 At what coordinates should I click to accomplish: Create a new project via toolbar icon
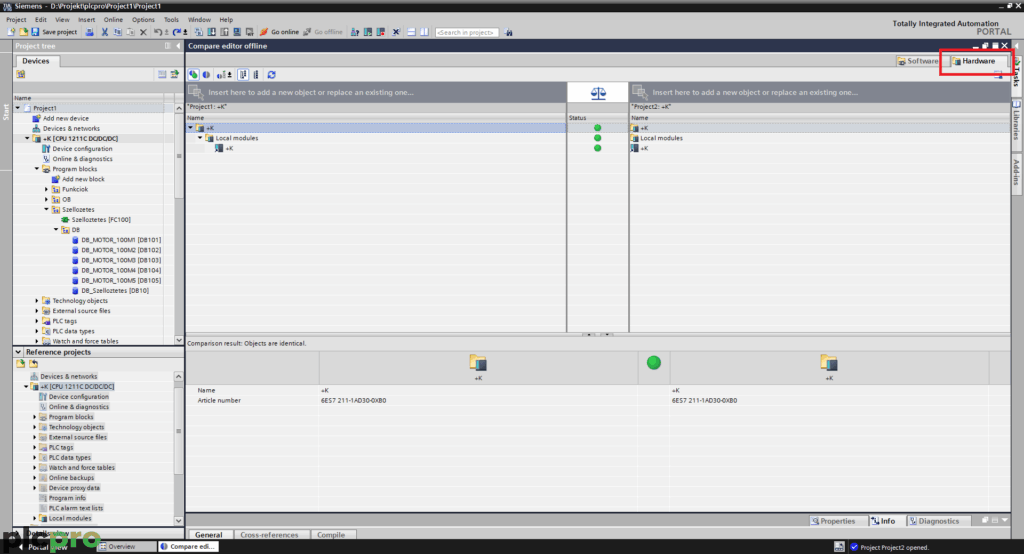click(11, 32)
